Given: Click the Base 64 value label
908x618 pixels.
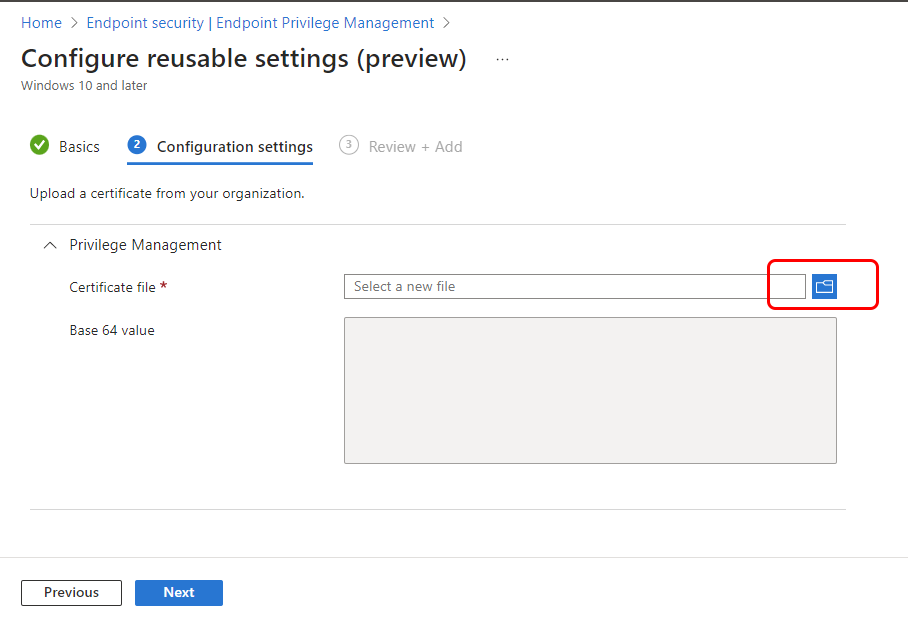Looking at the screenshot, I should point(112,330).
